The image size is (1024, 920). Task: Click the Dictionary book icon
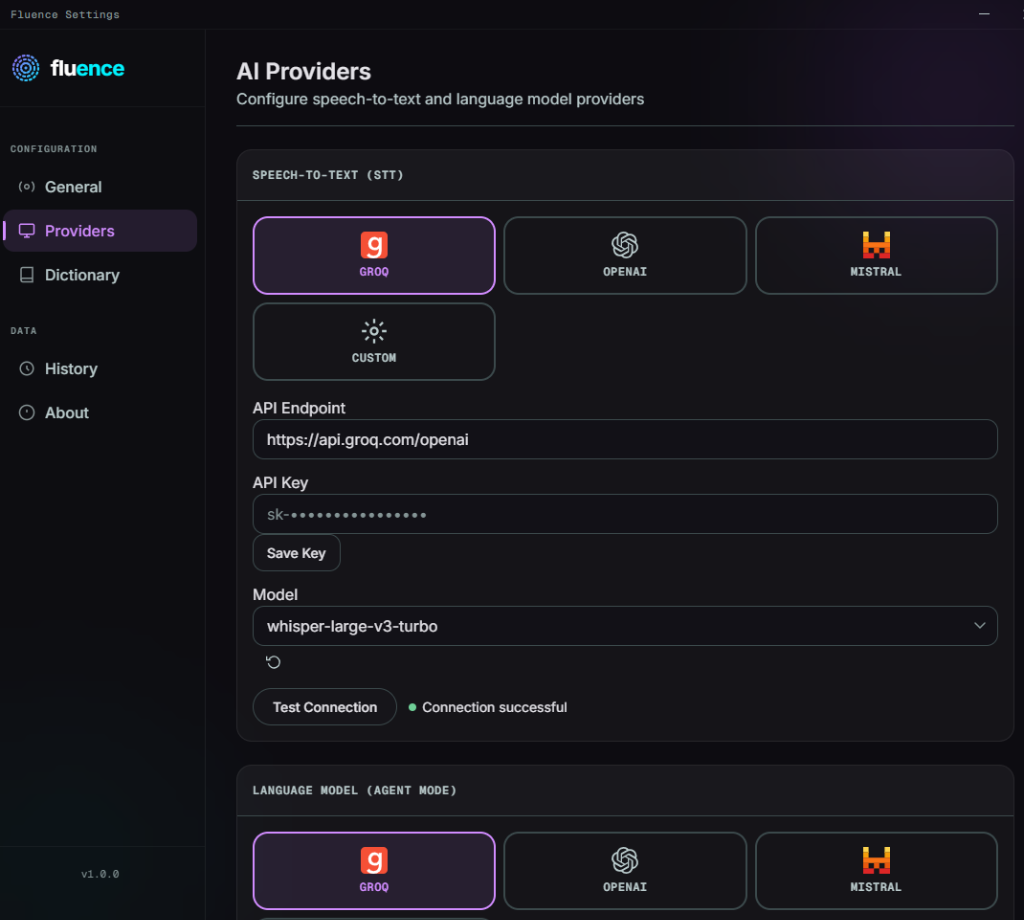coord(27,275)
